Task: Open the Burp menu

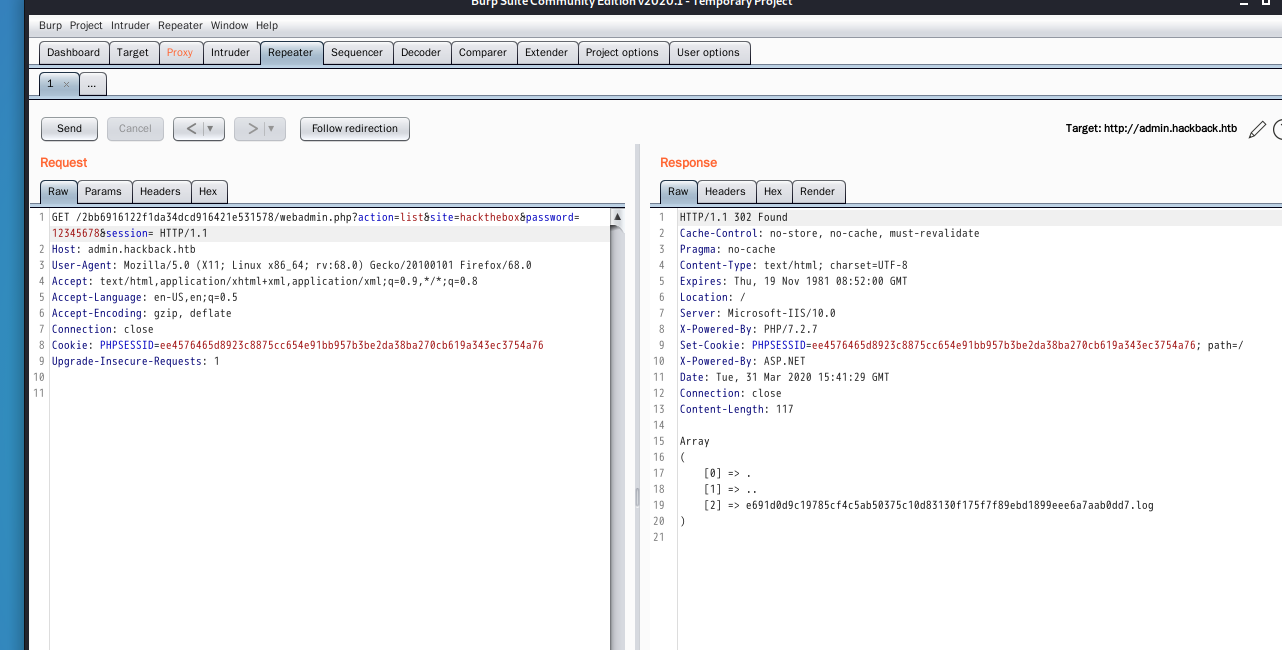Action: (x=50, y=25)
